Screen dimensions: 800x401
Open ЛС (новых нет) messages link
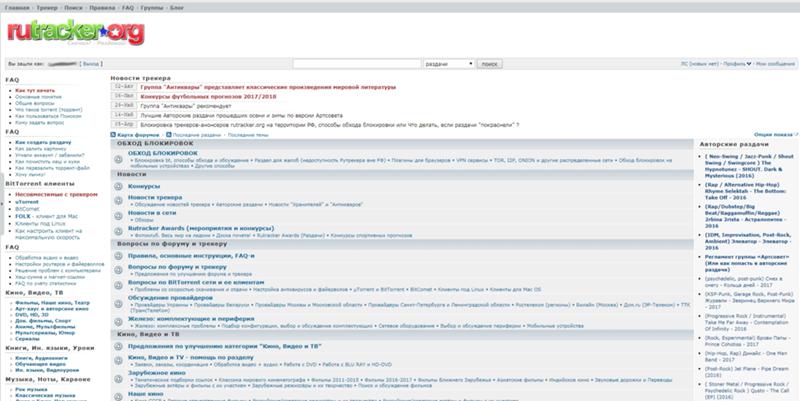point(699,64)
